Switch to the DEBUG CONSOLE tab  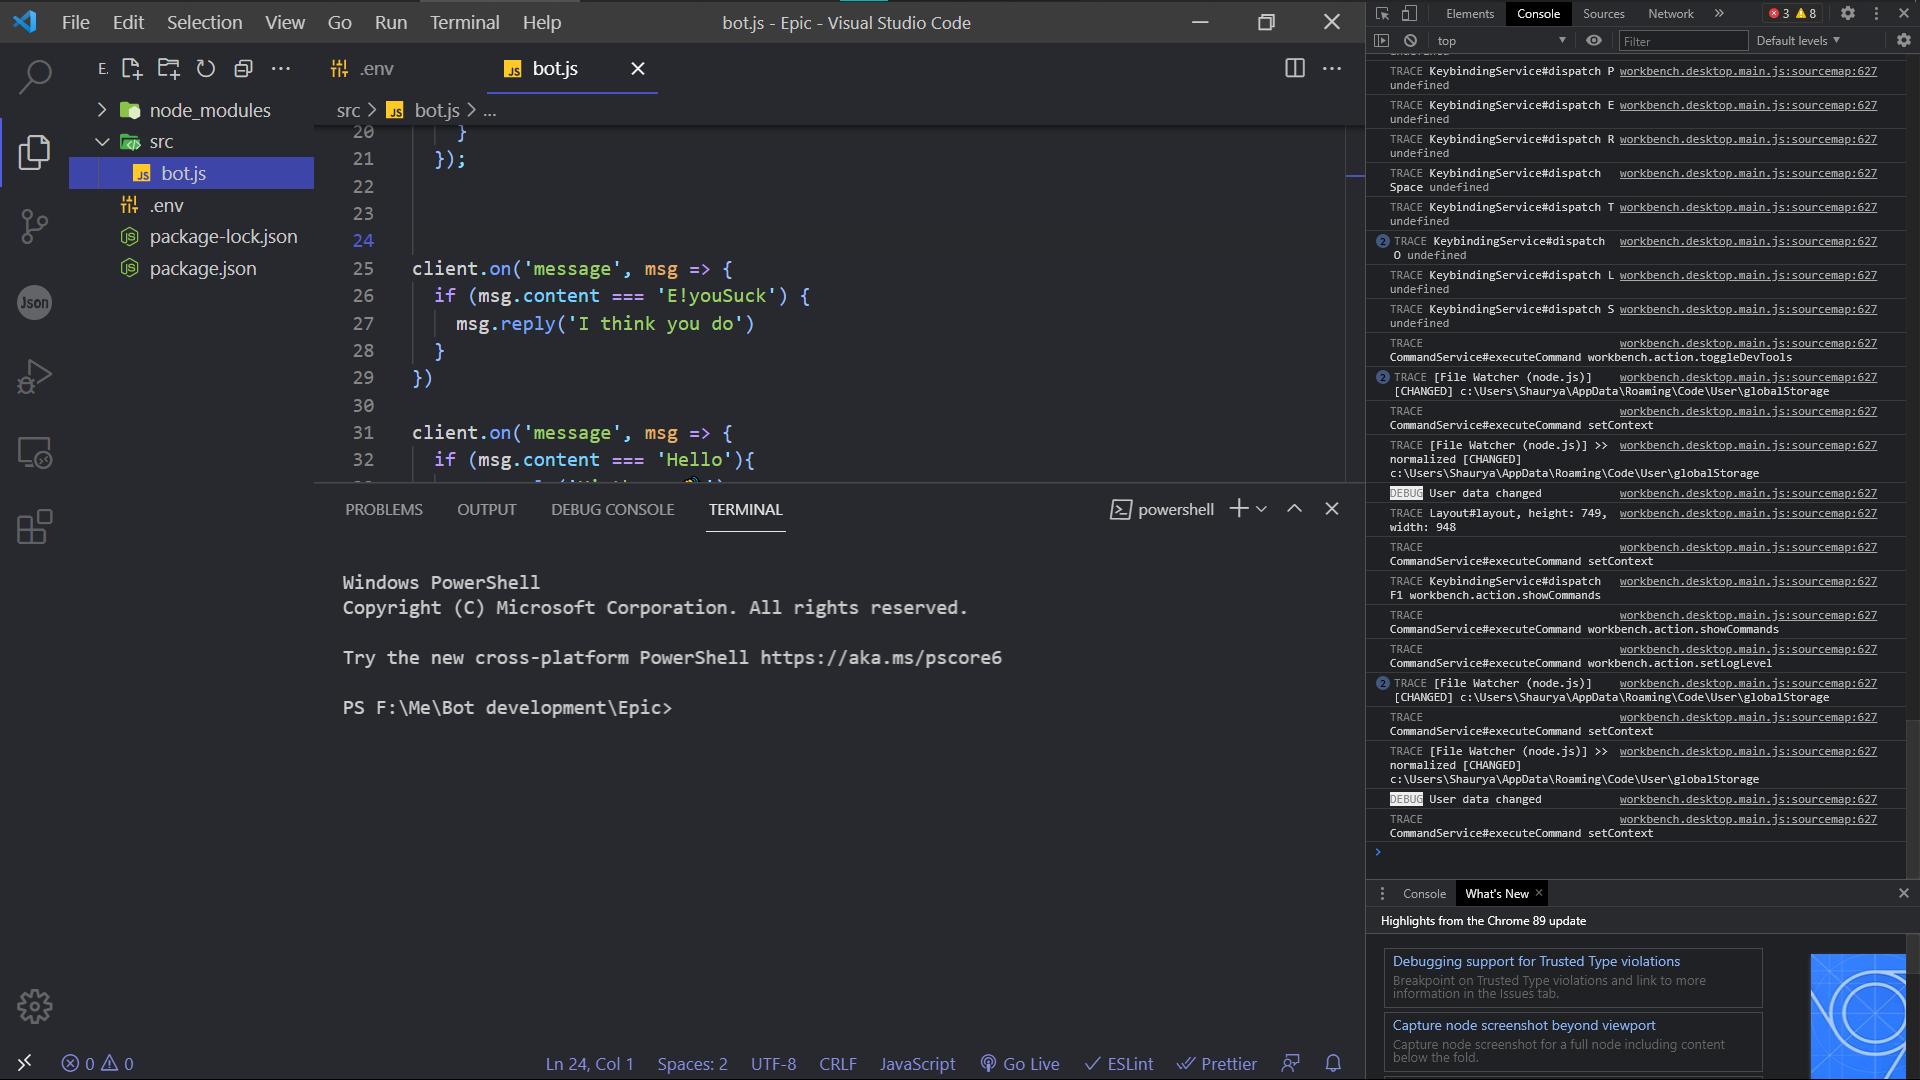612,509
